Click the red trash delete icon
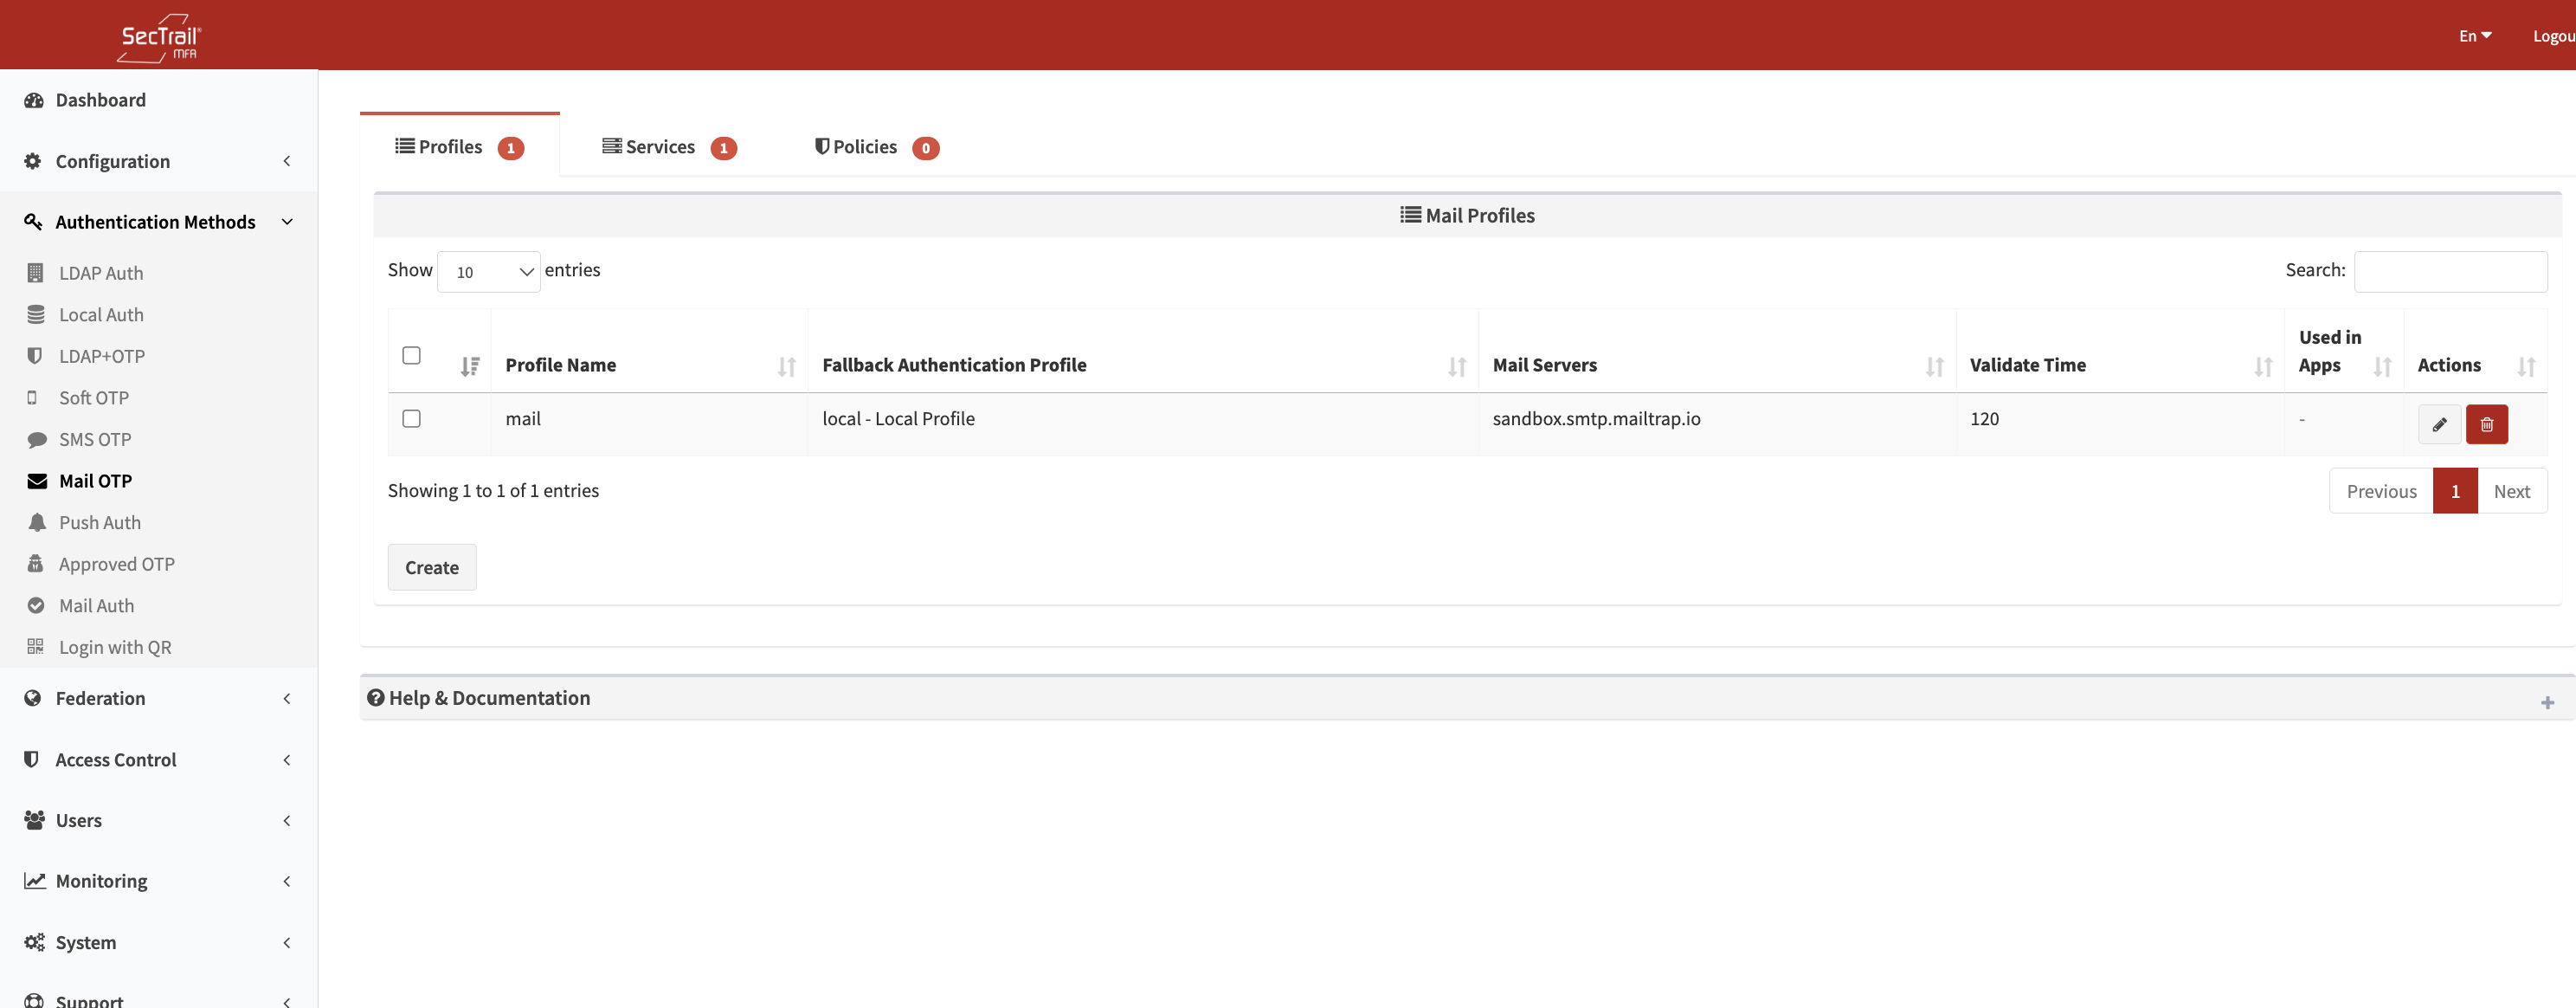 click(x=2486, y=424)
